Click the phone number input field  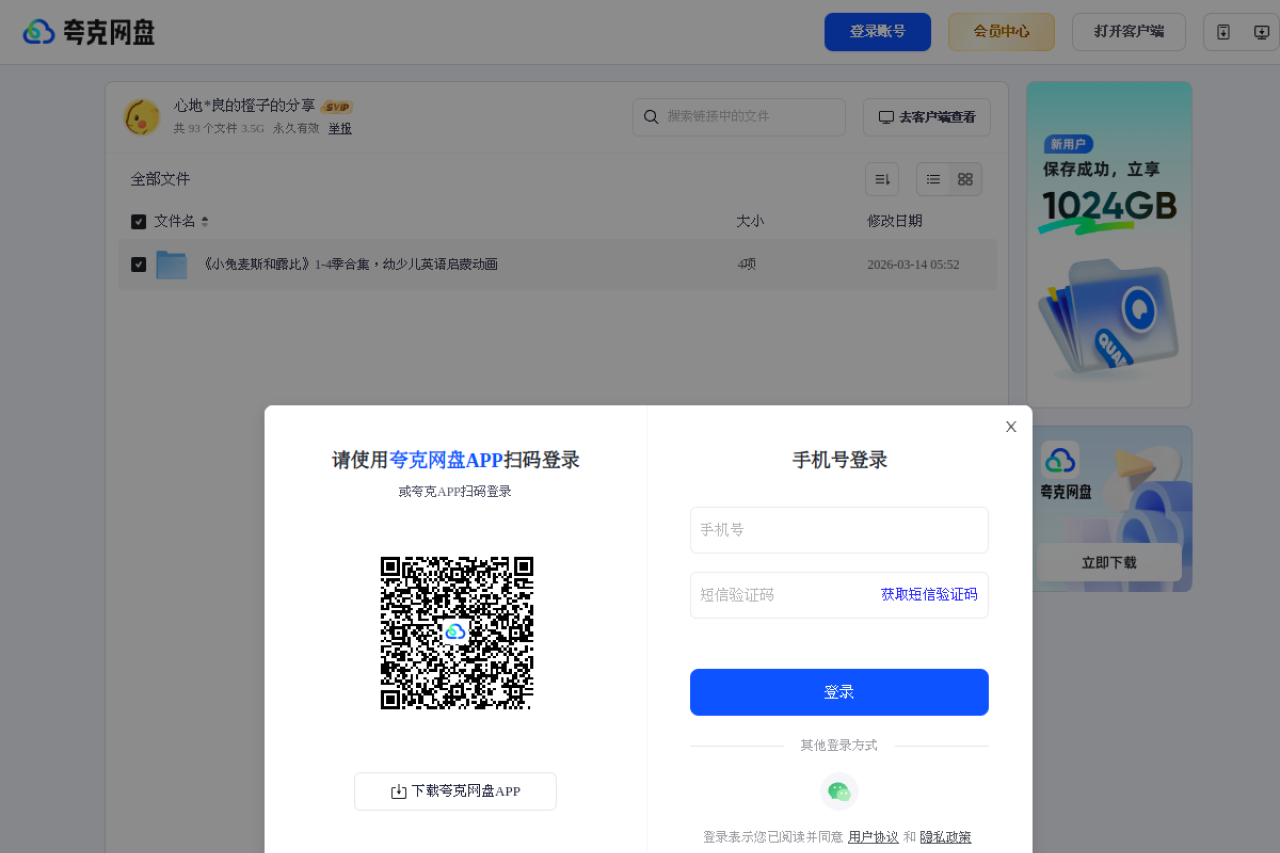click(839, 530)
